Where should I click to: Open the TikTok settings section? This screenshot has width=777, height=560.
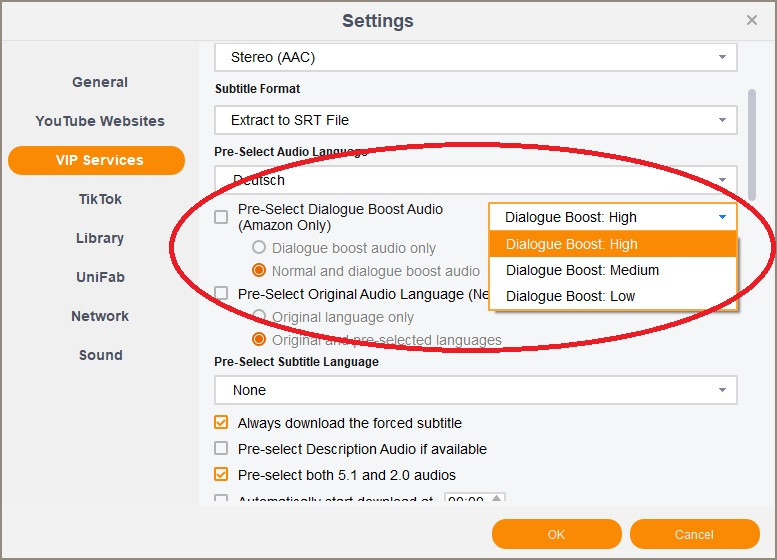[x=100, y=199]
